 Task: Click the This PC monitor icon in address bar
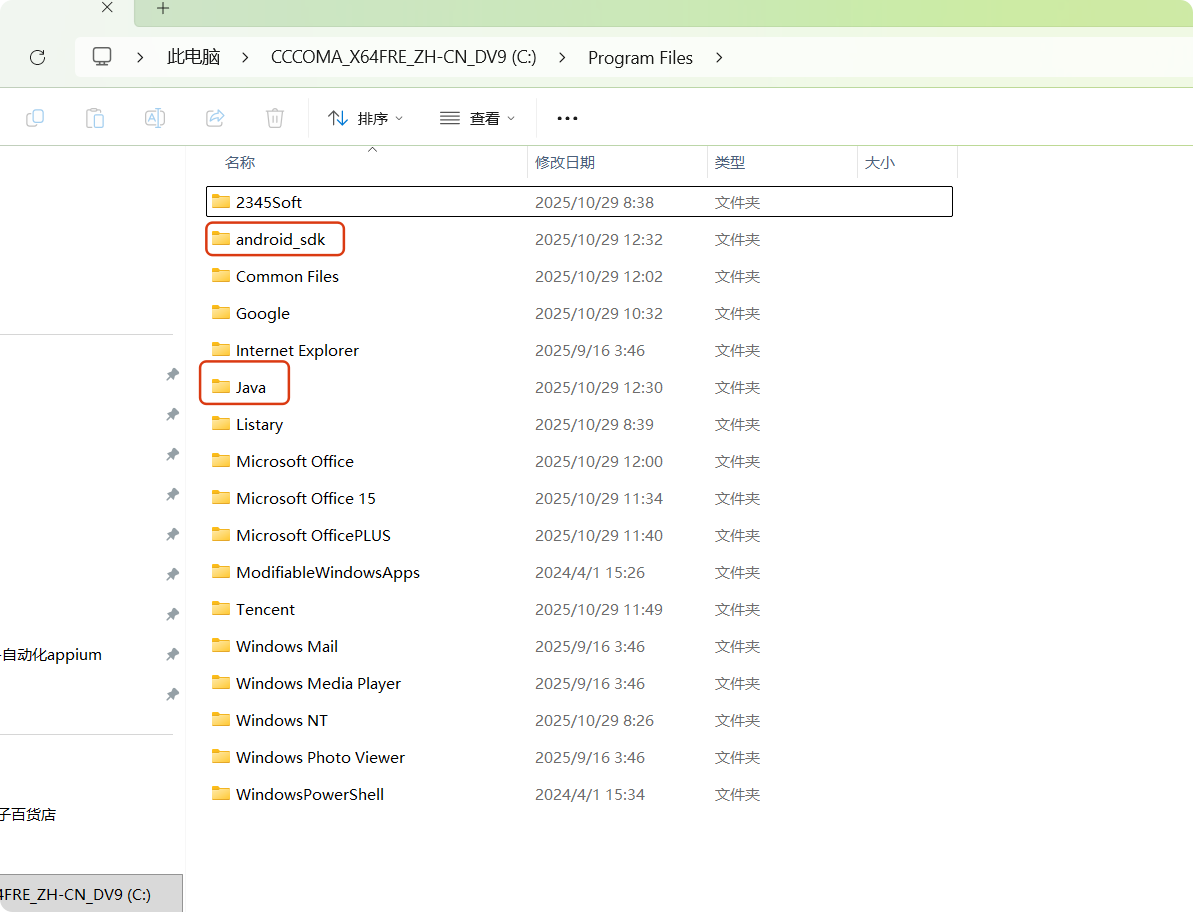pos(102,57)
